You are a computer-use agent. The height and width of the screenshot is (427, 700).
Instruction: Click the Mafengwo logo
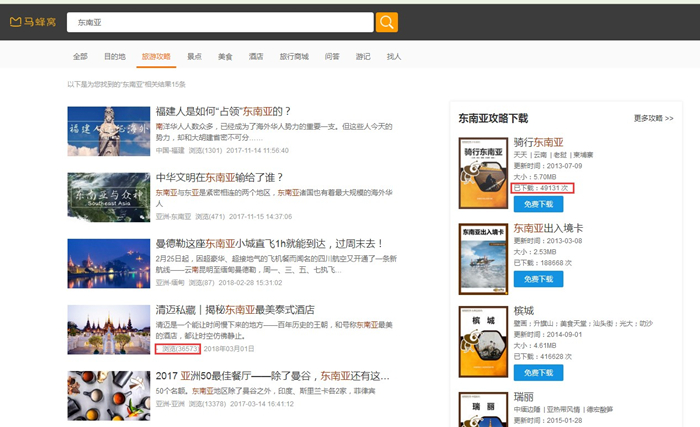click(x=32, y=22)
